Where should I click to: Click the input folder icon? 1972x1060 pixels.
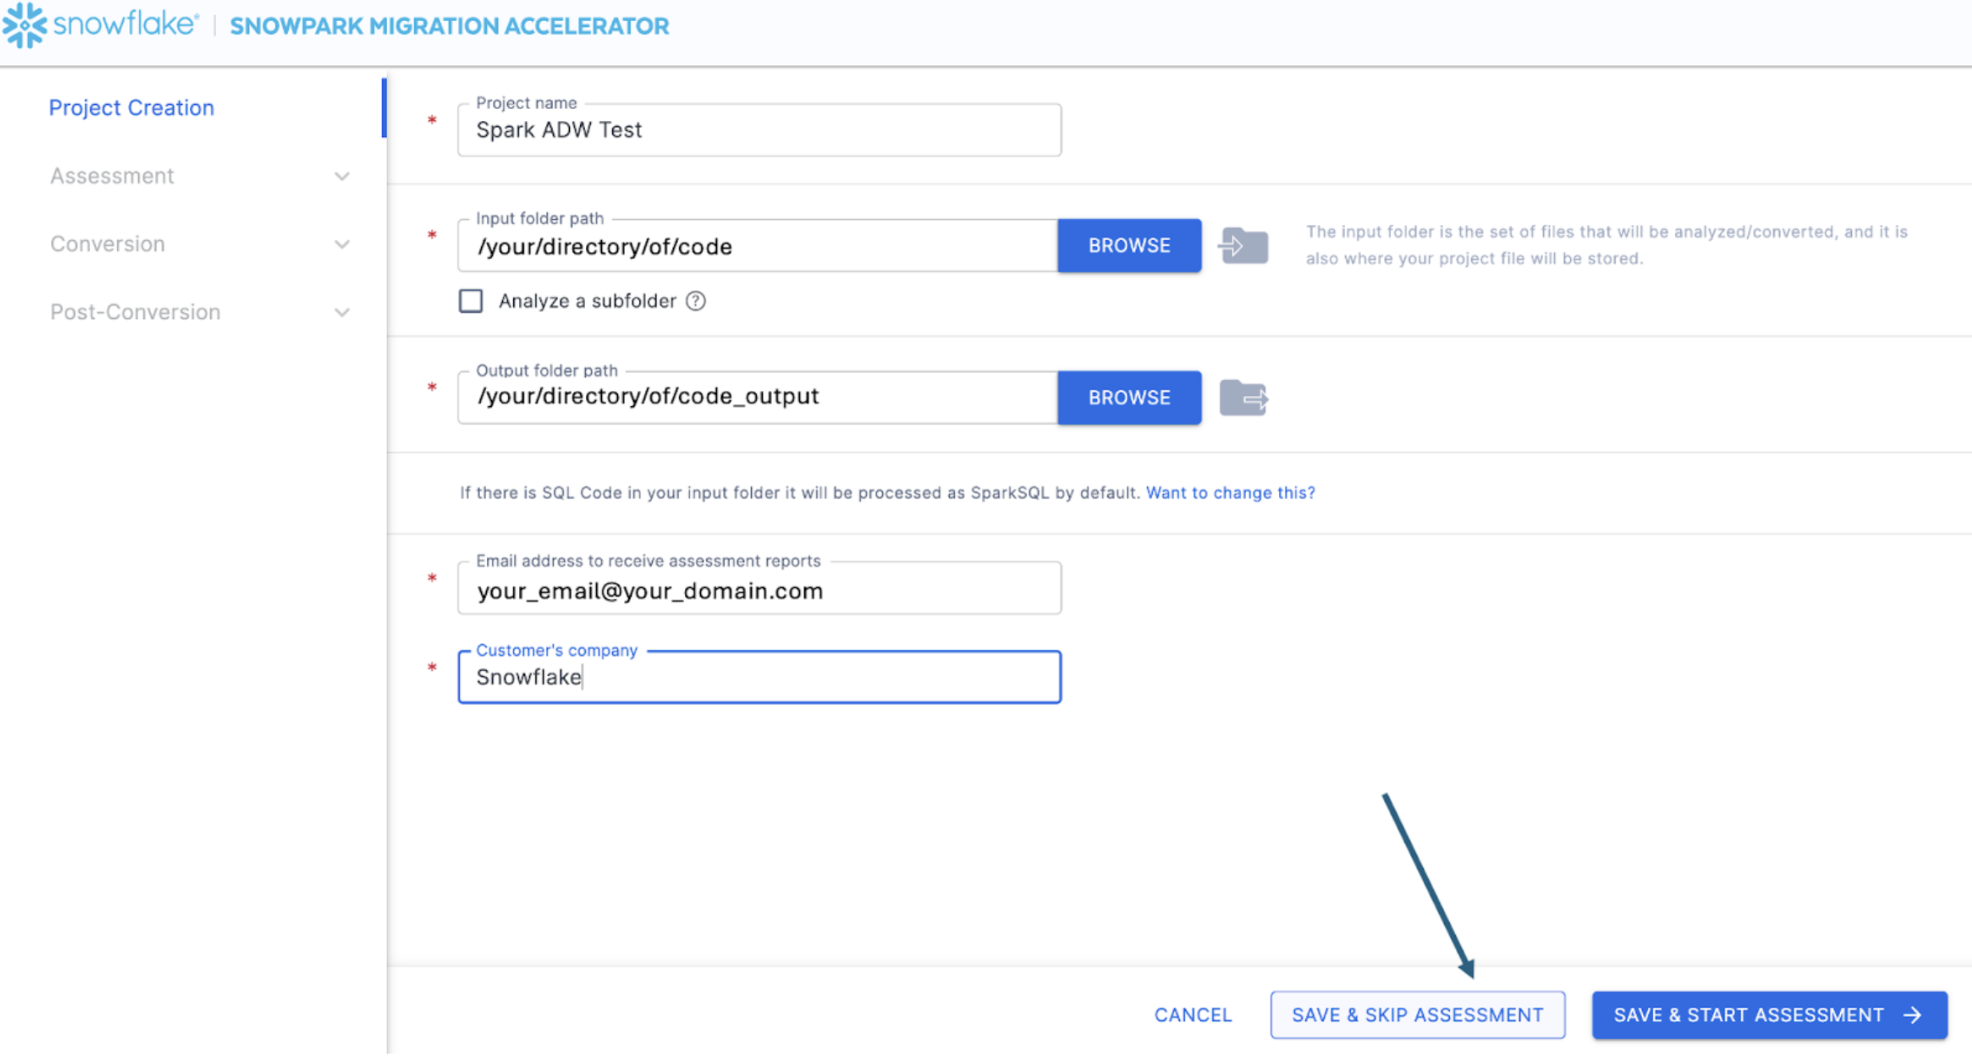coord(1243,246)
